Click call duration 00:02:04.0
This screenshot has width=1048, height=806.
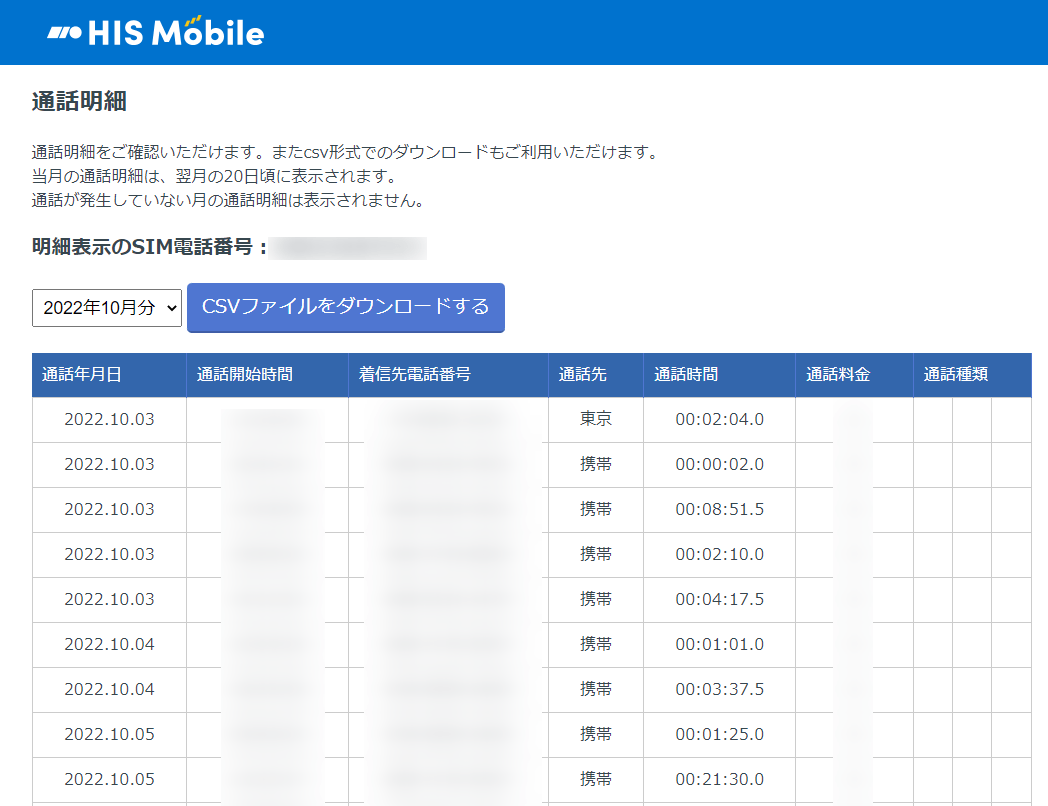click(x=719, y=419)
